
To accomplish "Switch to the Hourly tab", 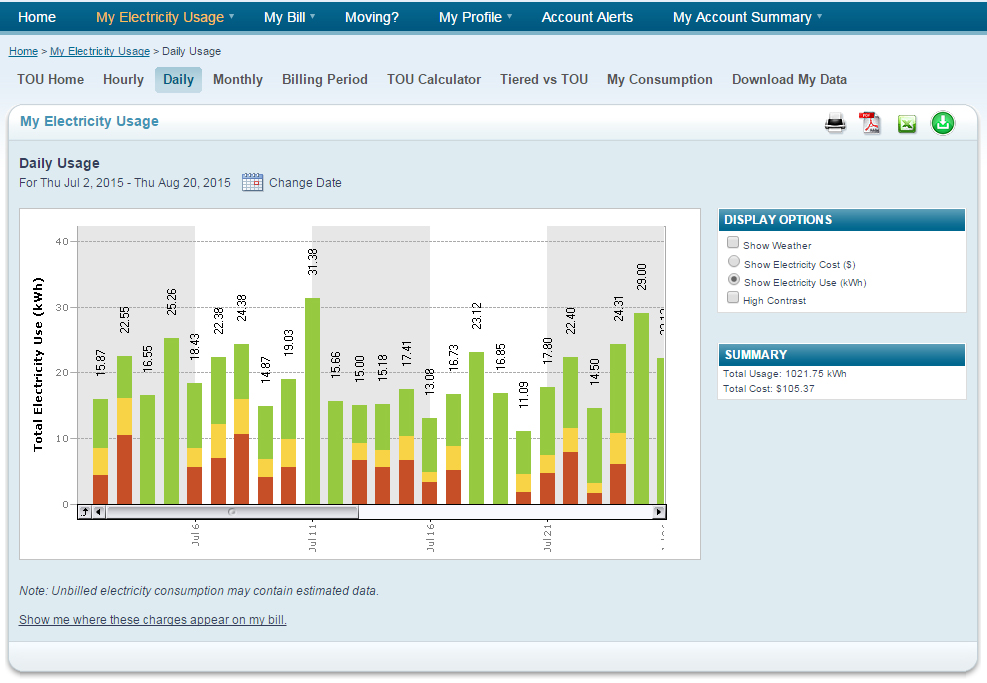I will coord(123,80).
